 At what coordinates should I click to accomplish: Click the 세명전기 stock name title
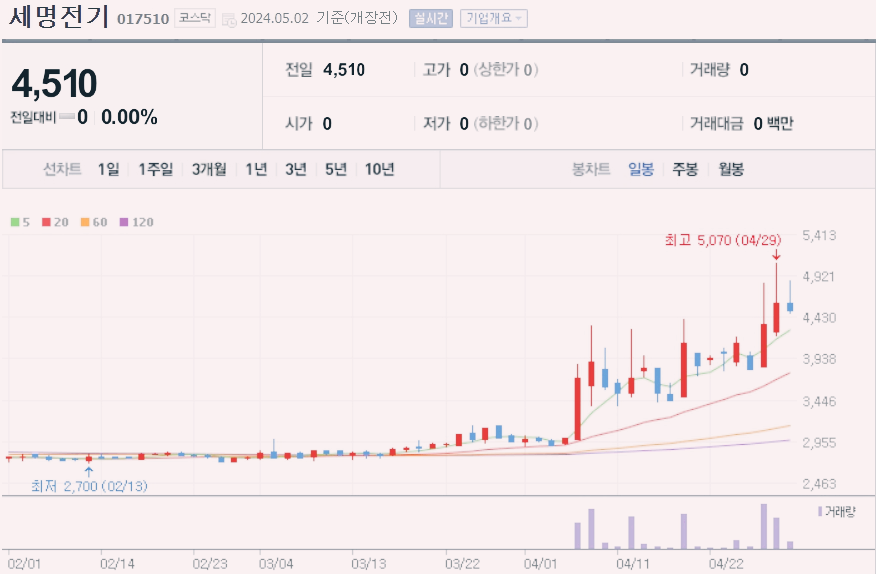coord(59,16)
